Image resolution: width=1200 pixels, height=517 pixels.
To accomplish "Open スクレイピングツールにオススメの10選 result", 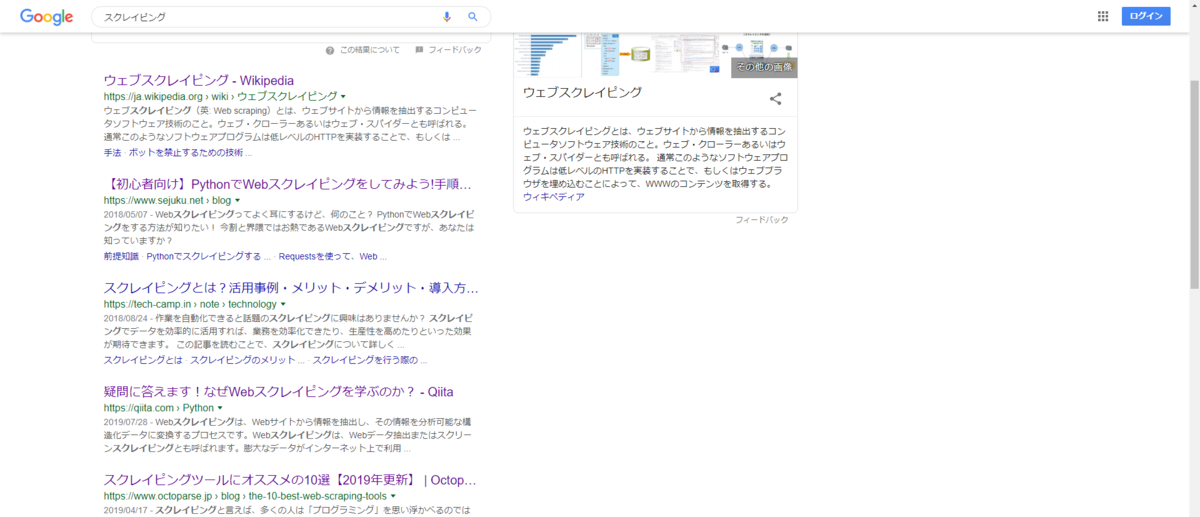I will [291, 480].
